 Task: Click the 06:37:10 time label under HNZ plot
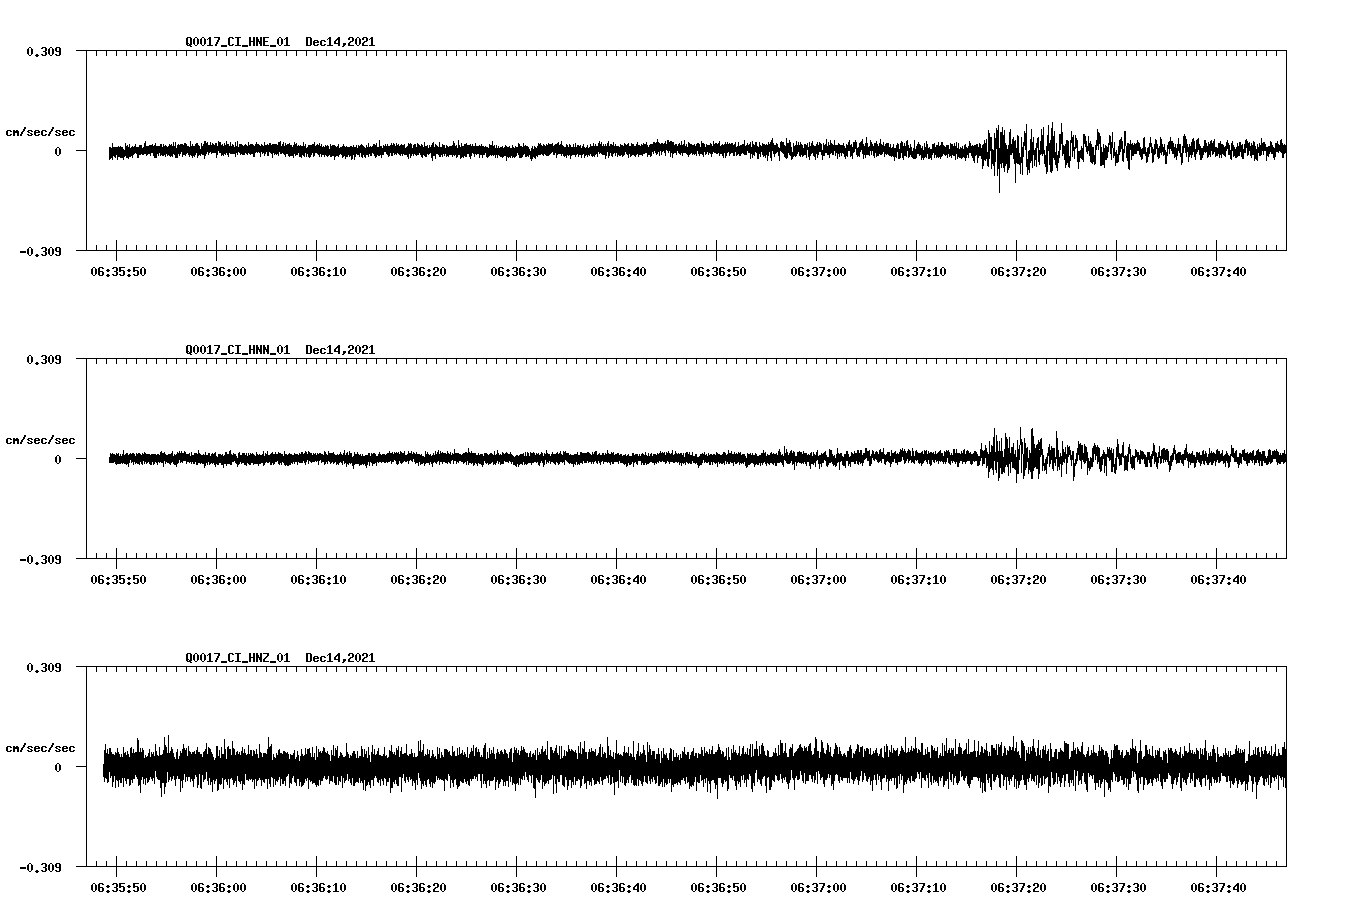(918, 888)
